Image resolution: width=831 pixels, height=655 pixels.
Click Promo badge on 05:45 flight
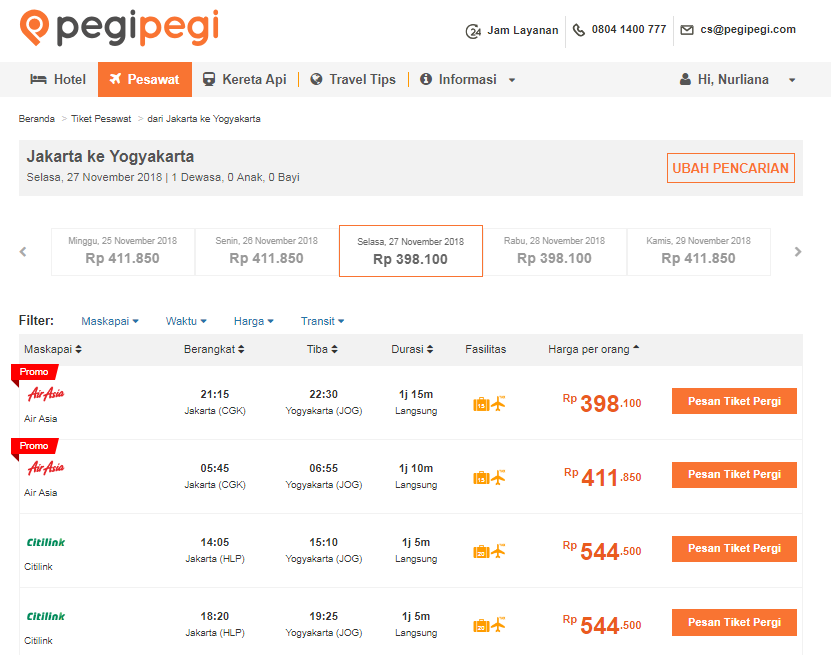click(34, 446)
